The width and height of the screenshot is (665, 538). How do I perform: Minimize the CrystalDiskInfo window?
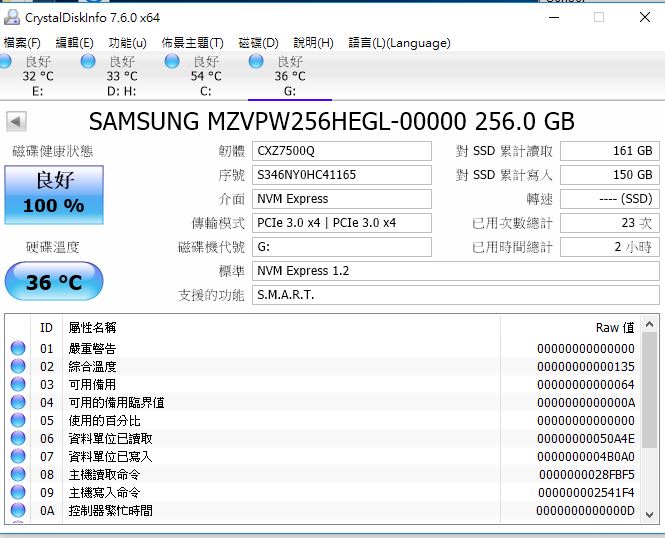(554, 17)
